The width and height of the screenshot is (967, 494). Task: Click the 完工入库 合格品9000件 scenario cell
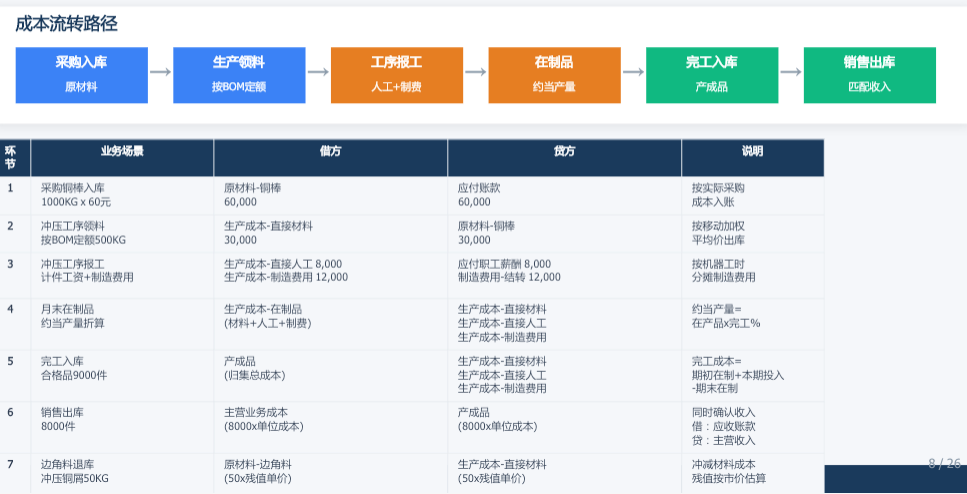pos(122,376)
